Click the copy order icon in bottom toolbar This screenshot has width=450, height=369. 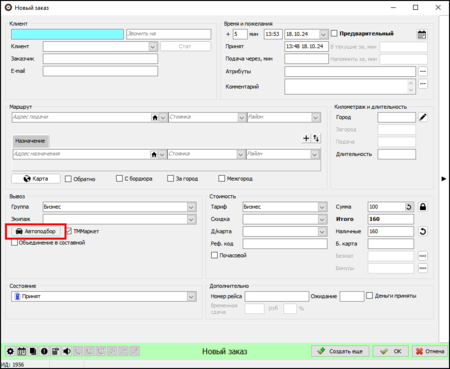click(33, 351)
